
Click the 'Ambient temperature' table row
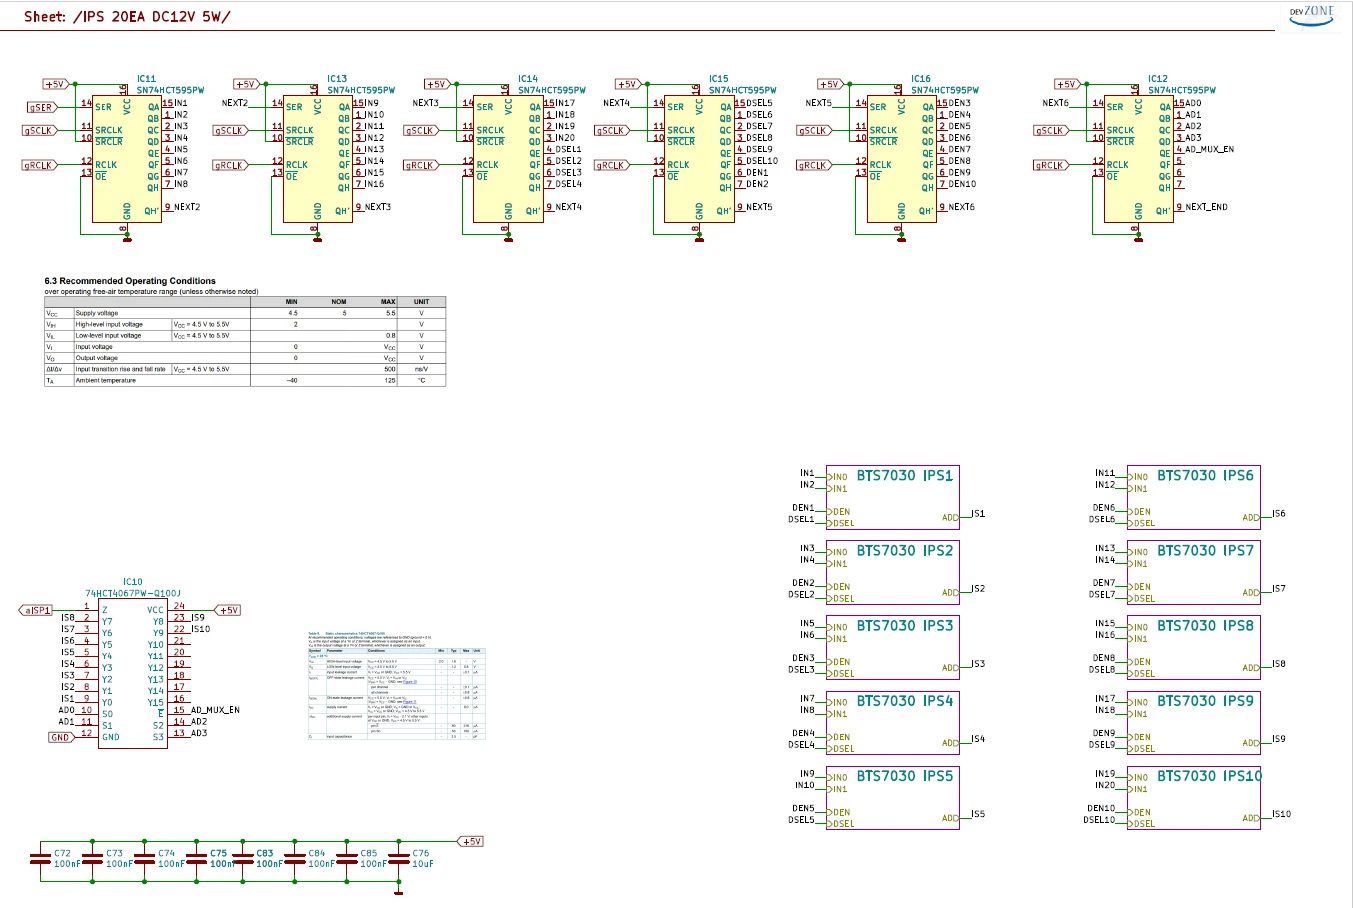(245, 380)
